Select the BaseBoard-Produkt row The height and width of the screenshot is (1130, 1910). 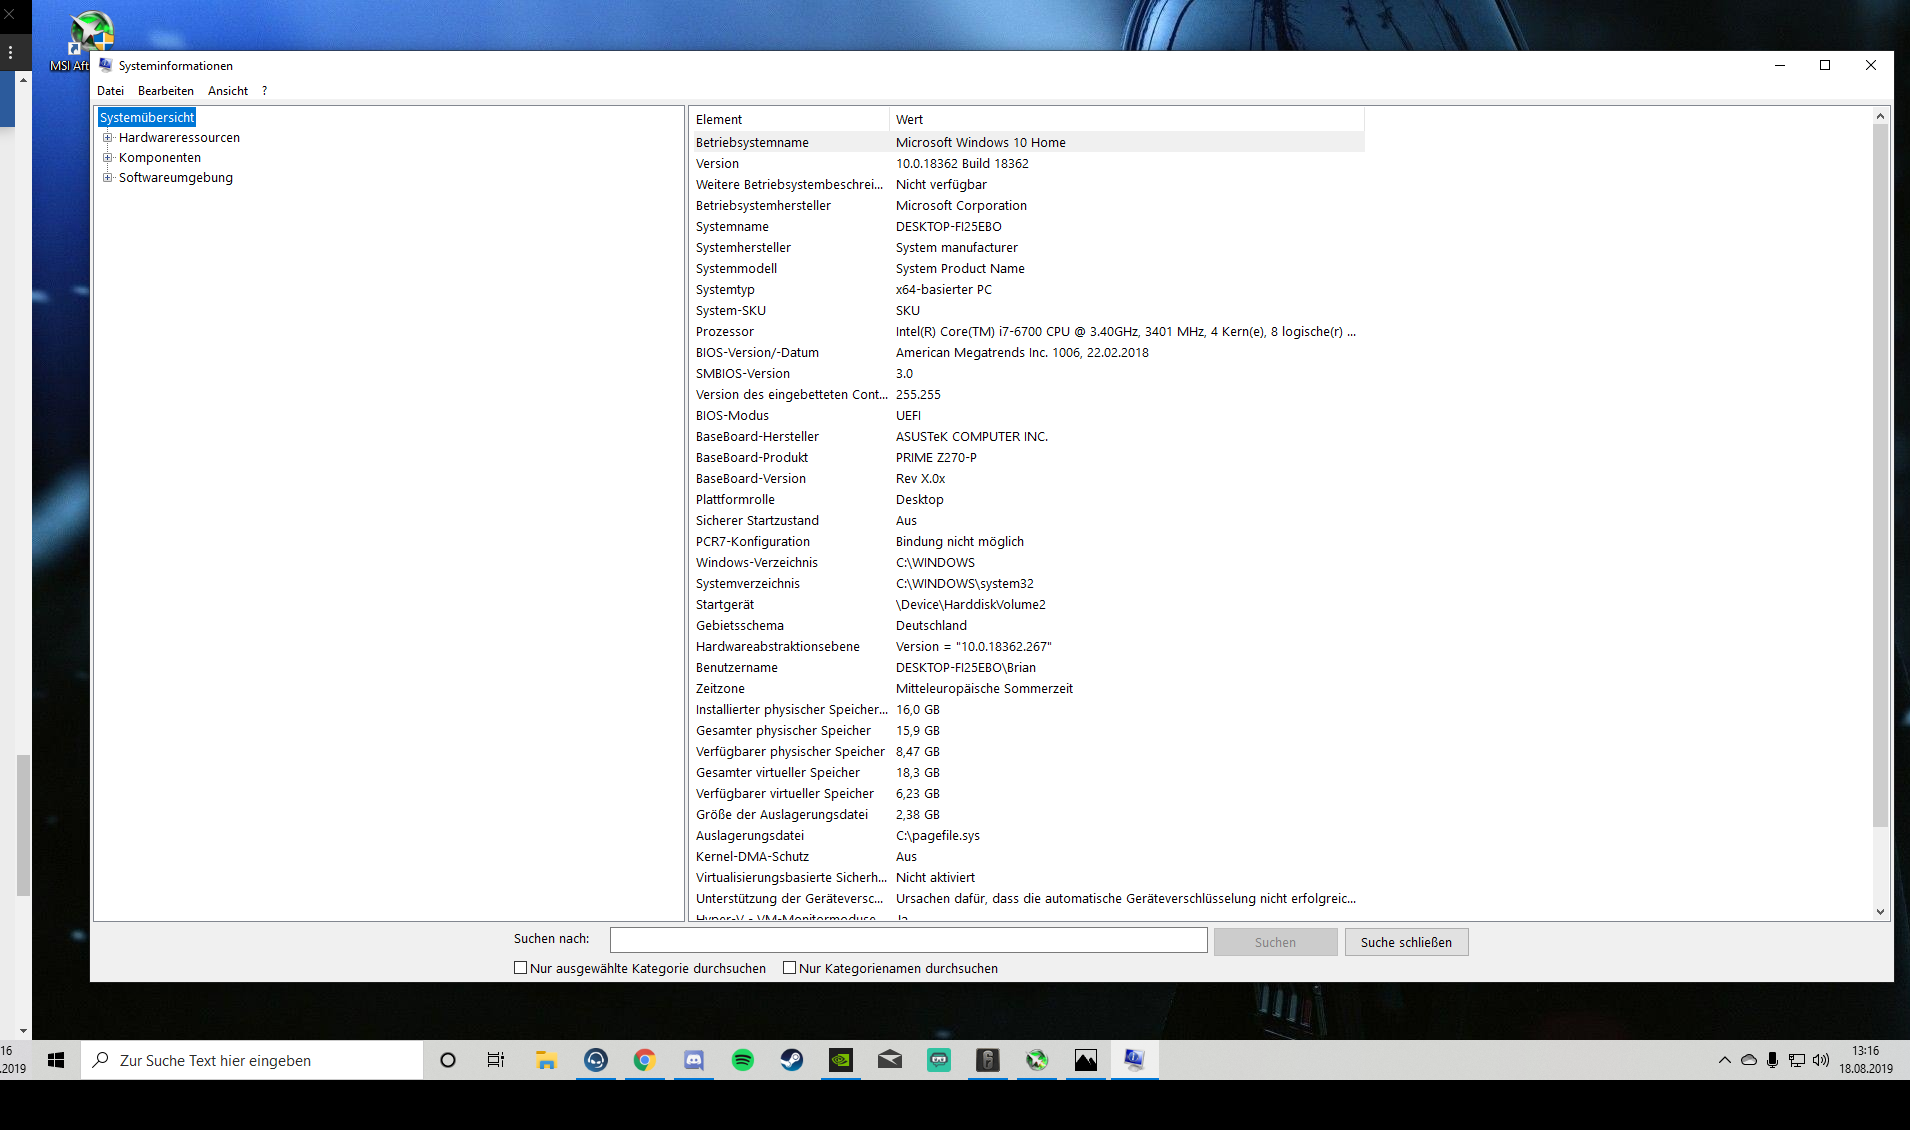click(x=1027, y=458)
